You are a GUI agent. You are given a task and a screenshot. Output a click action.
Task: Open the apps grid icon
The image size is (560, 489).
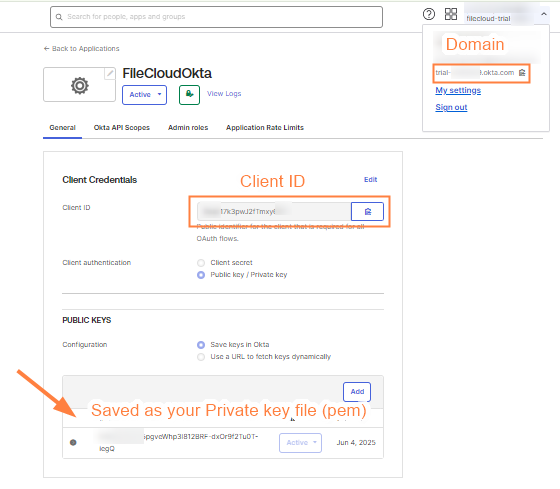[x=451, y=14]
